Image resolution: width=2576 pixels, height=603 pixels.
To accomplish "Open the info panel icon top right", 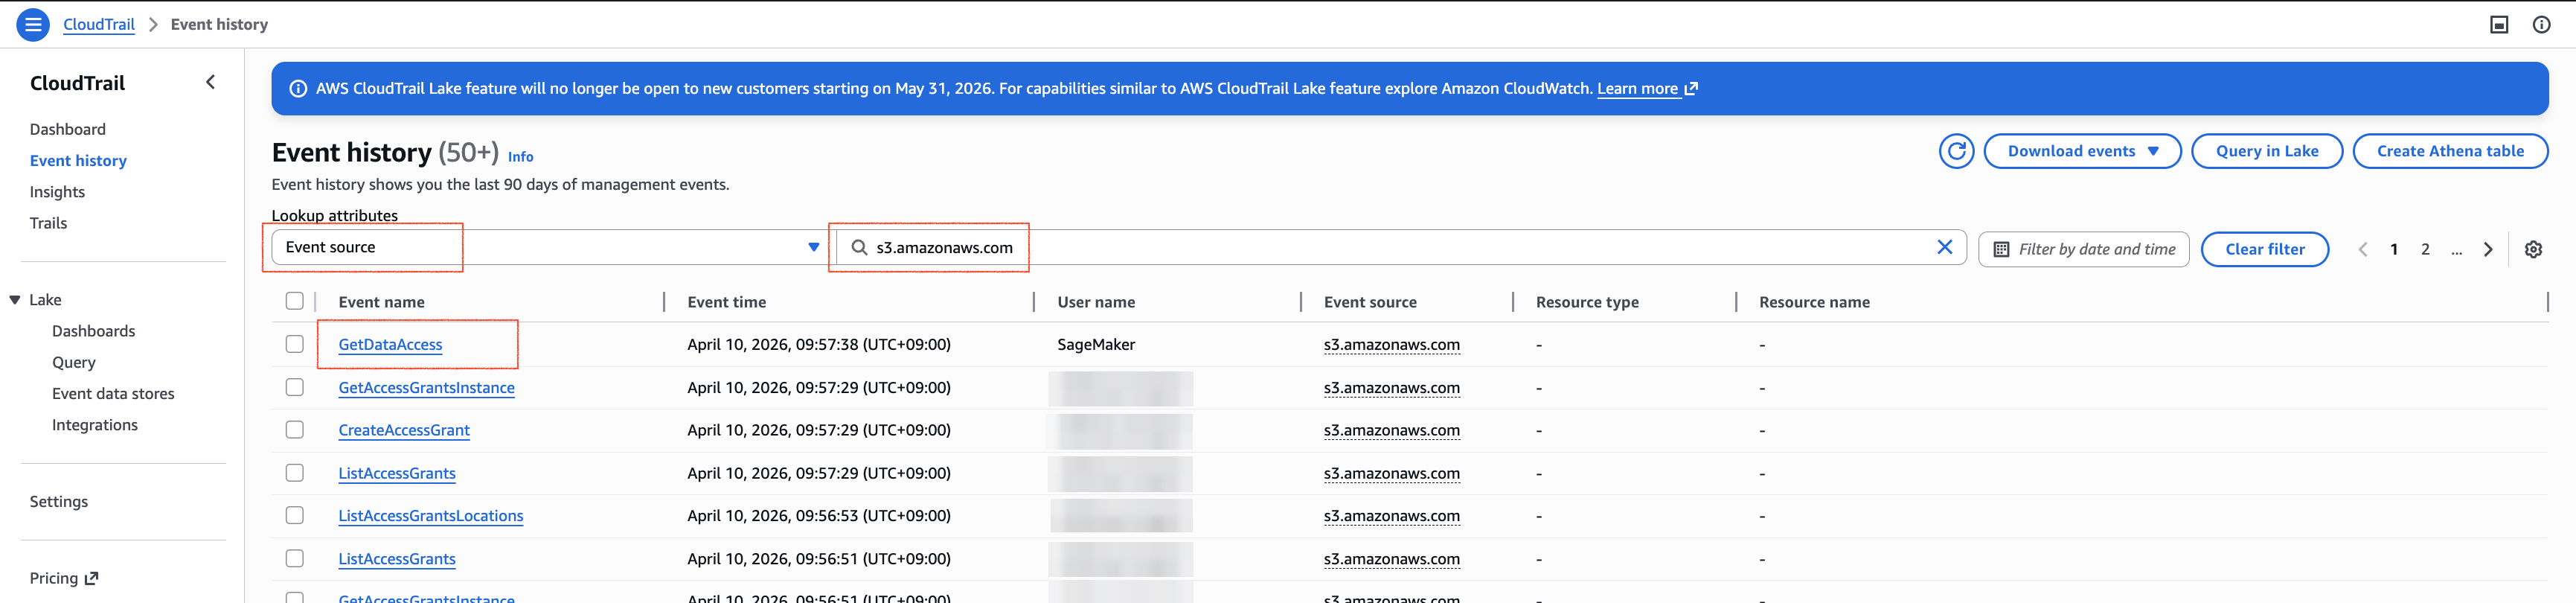I will (2541, 24).
